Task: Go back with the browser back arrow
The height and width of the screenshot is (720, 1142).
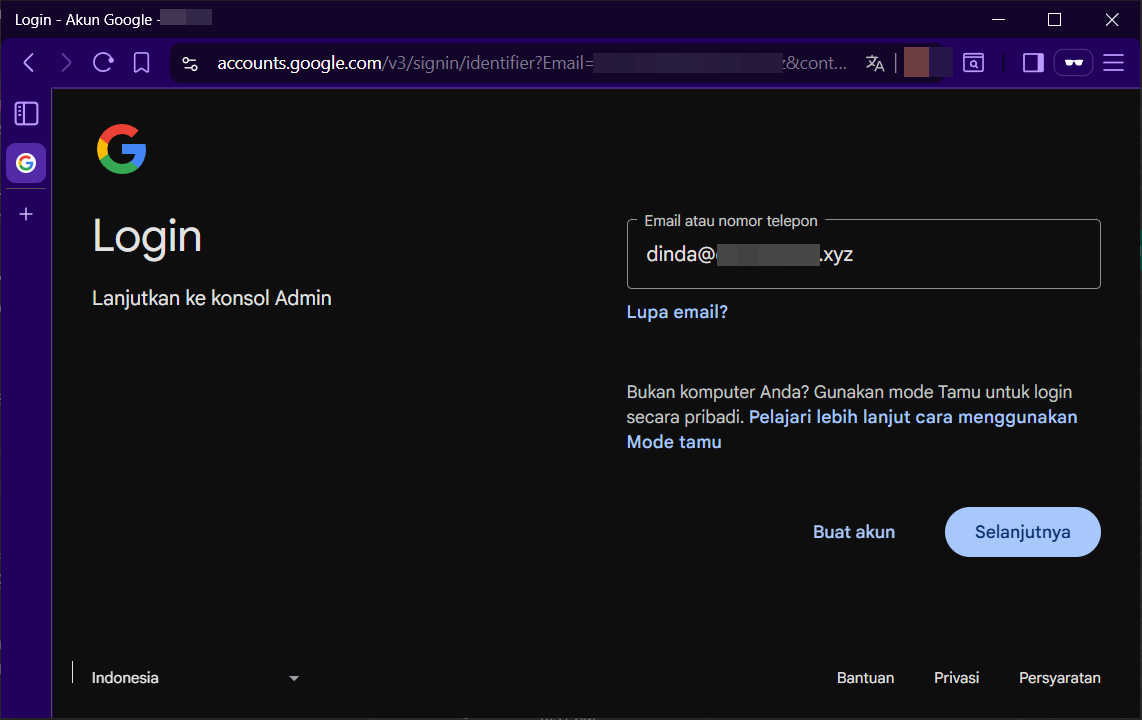Action: 29,63
